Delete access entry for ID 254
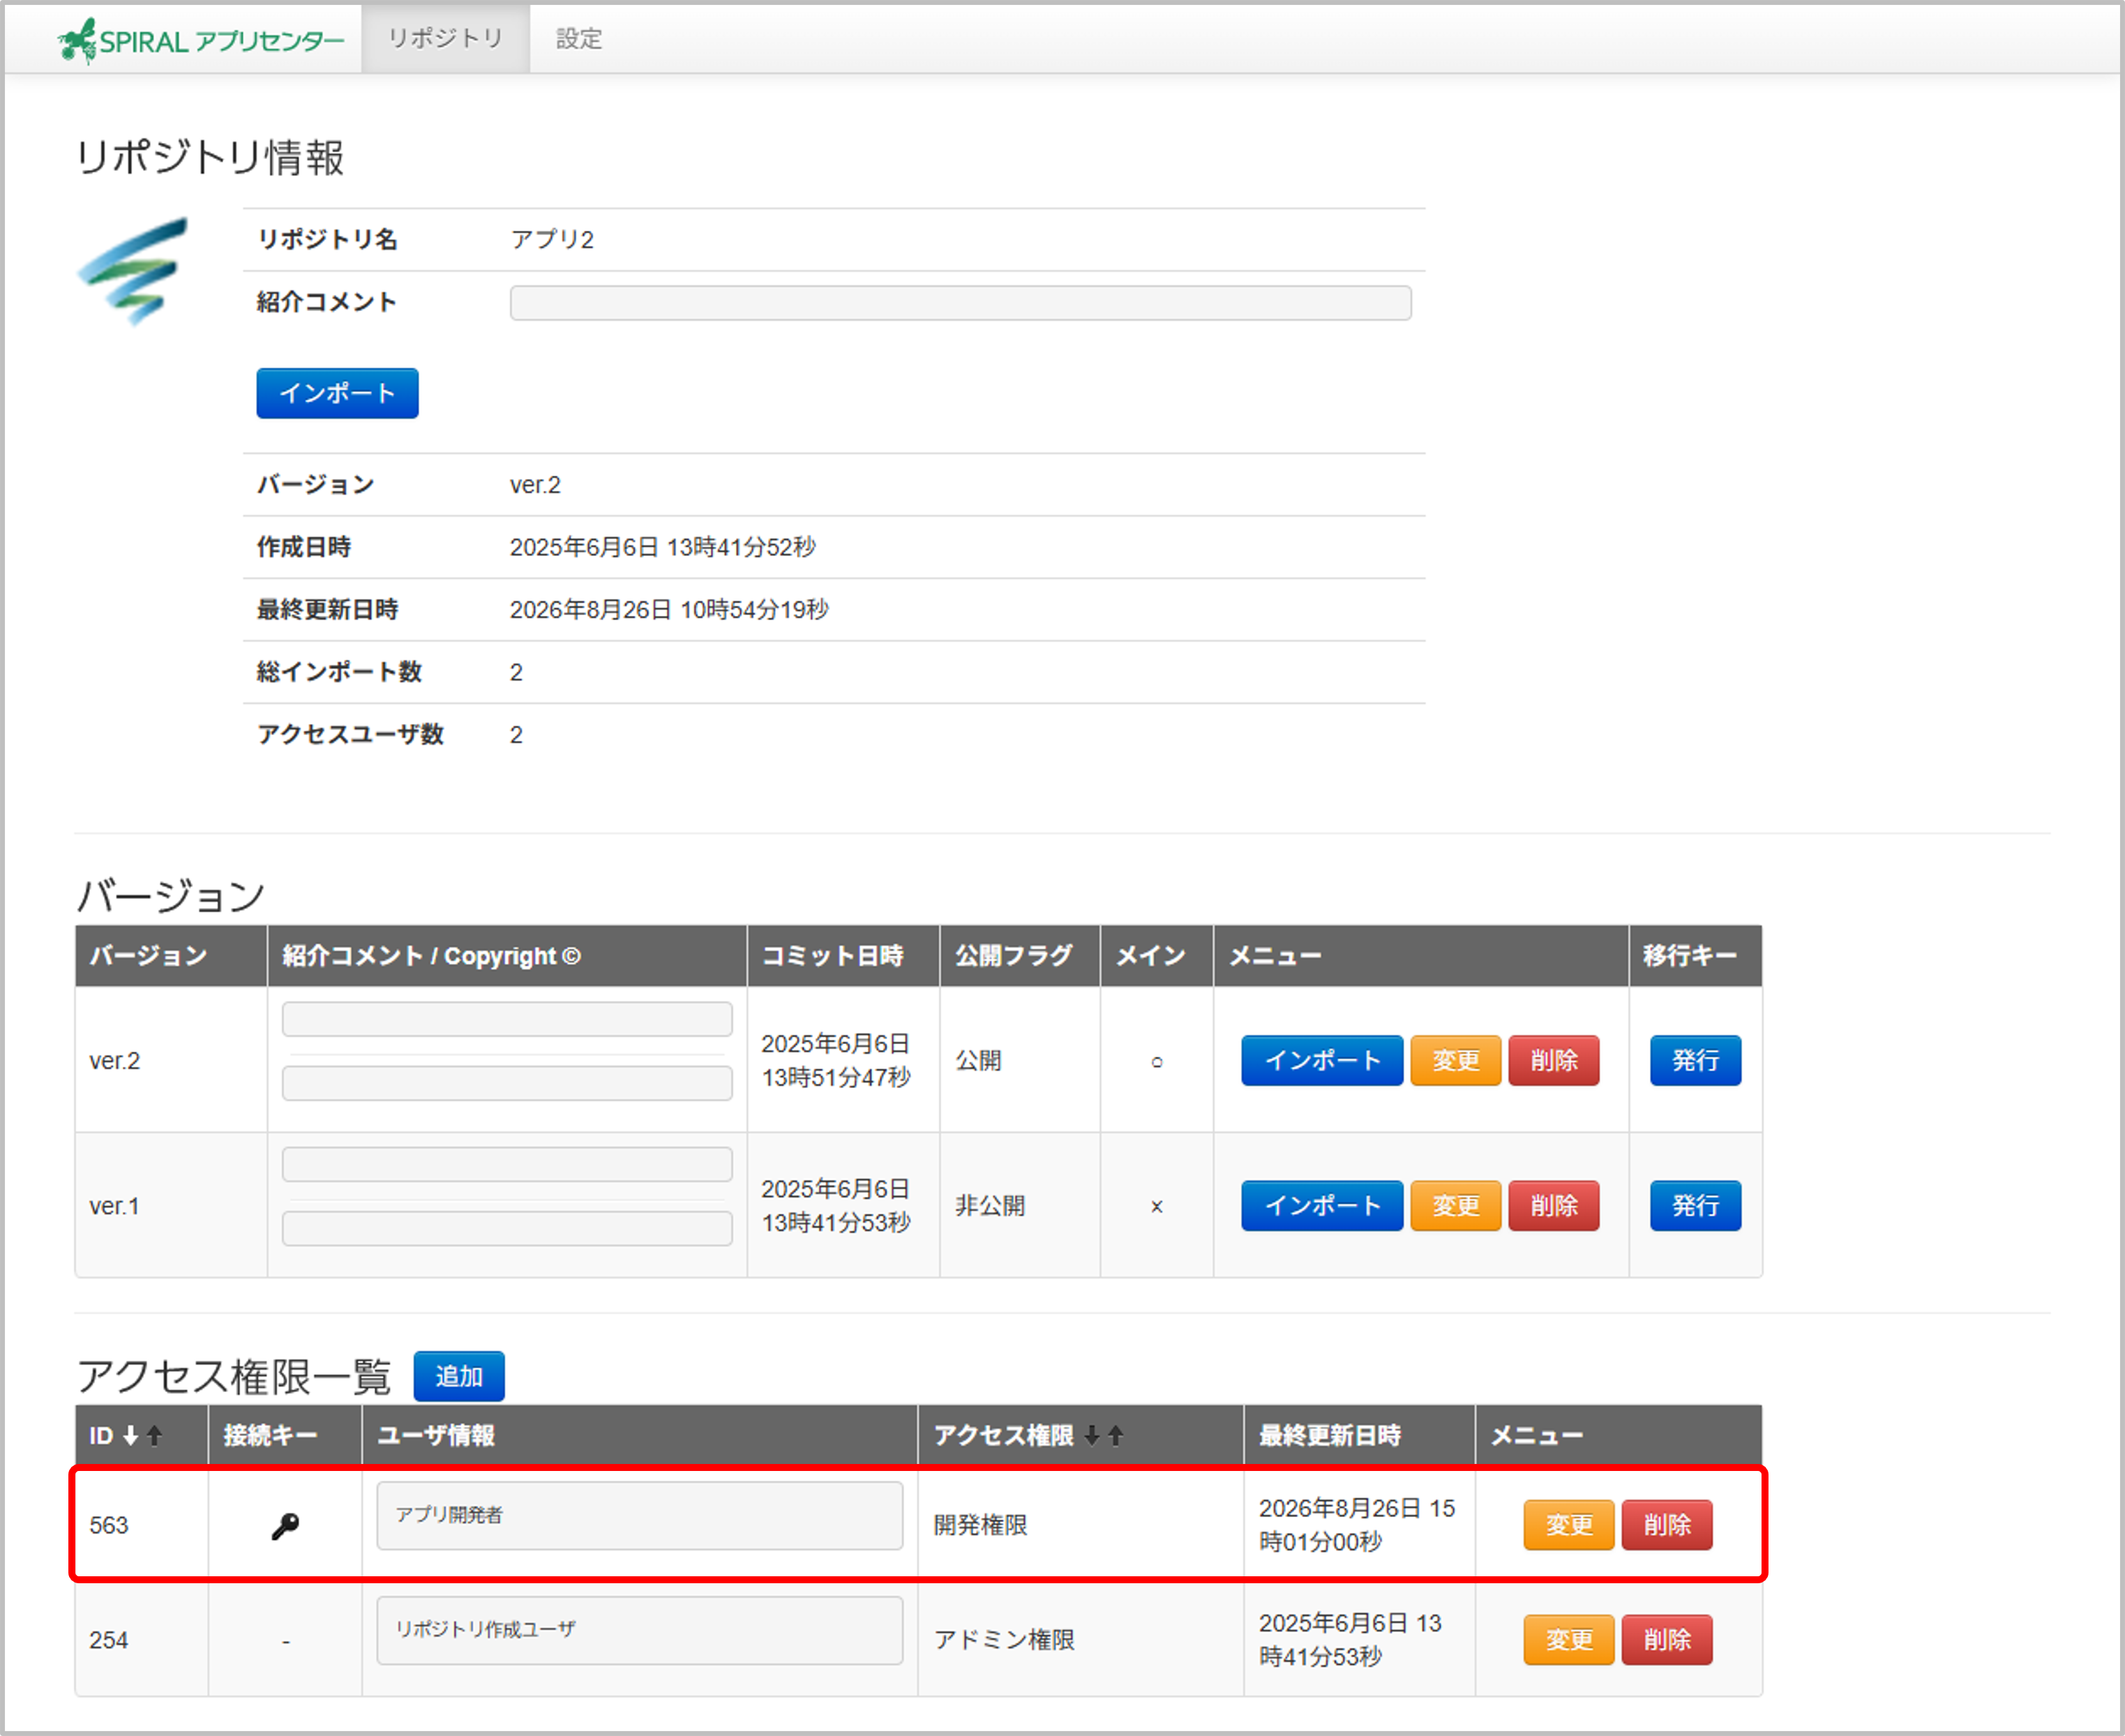The image size is (2125, 1736). tap(1666, 1640)
